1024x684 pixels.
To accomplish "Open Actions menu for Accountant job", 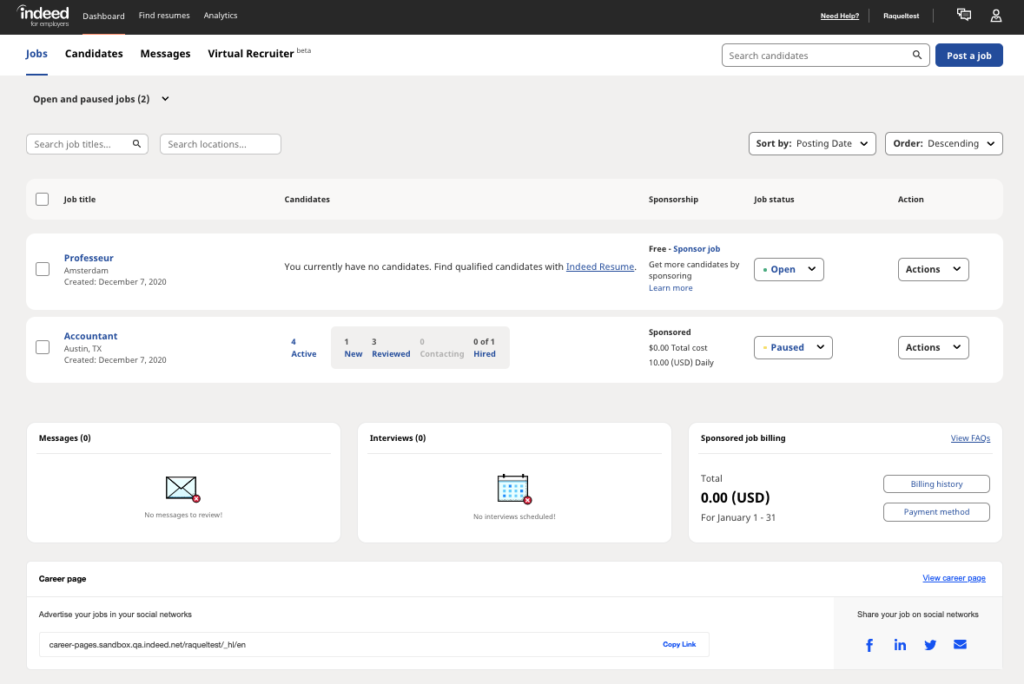I will 933,348.
